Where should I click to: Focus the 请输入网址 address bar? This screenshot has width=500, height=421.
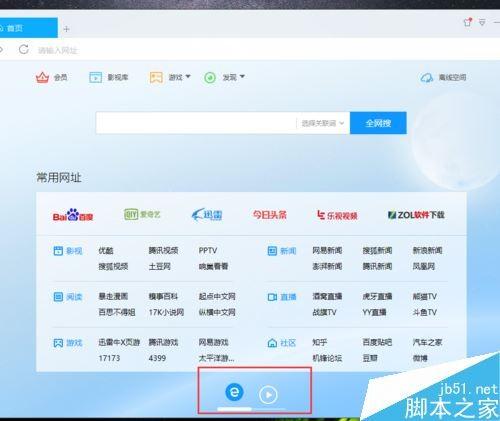pyautogui.click(x=58, y=50)
